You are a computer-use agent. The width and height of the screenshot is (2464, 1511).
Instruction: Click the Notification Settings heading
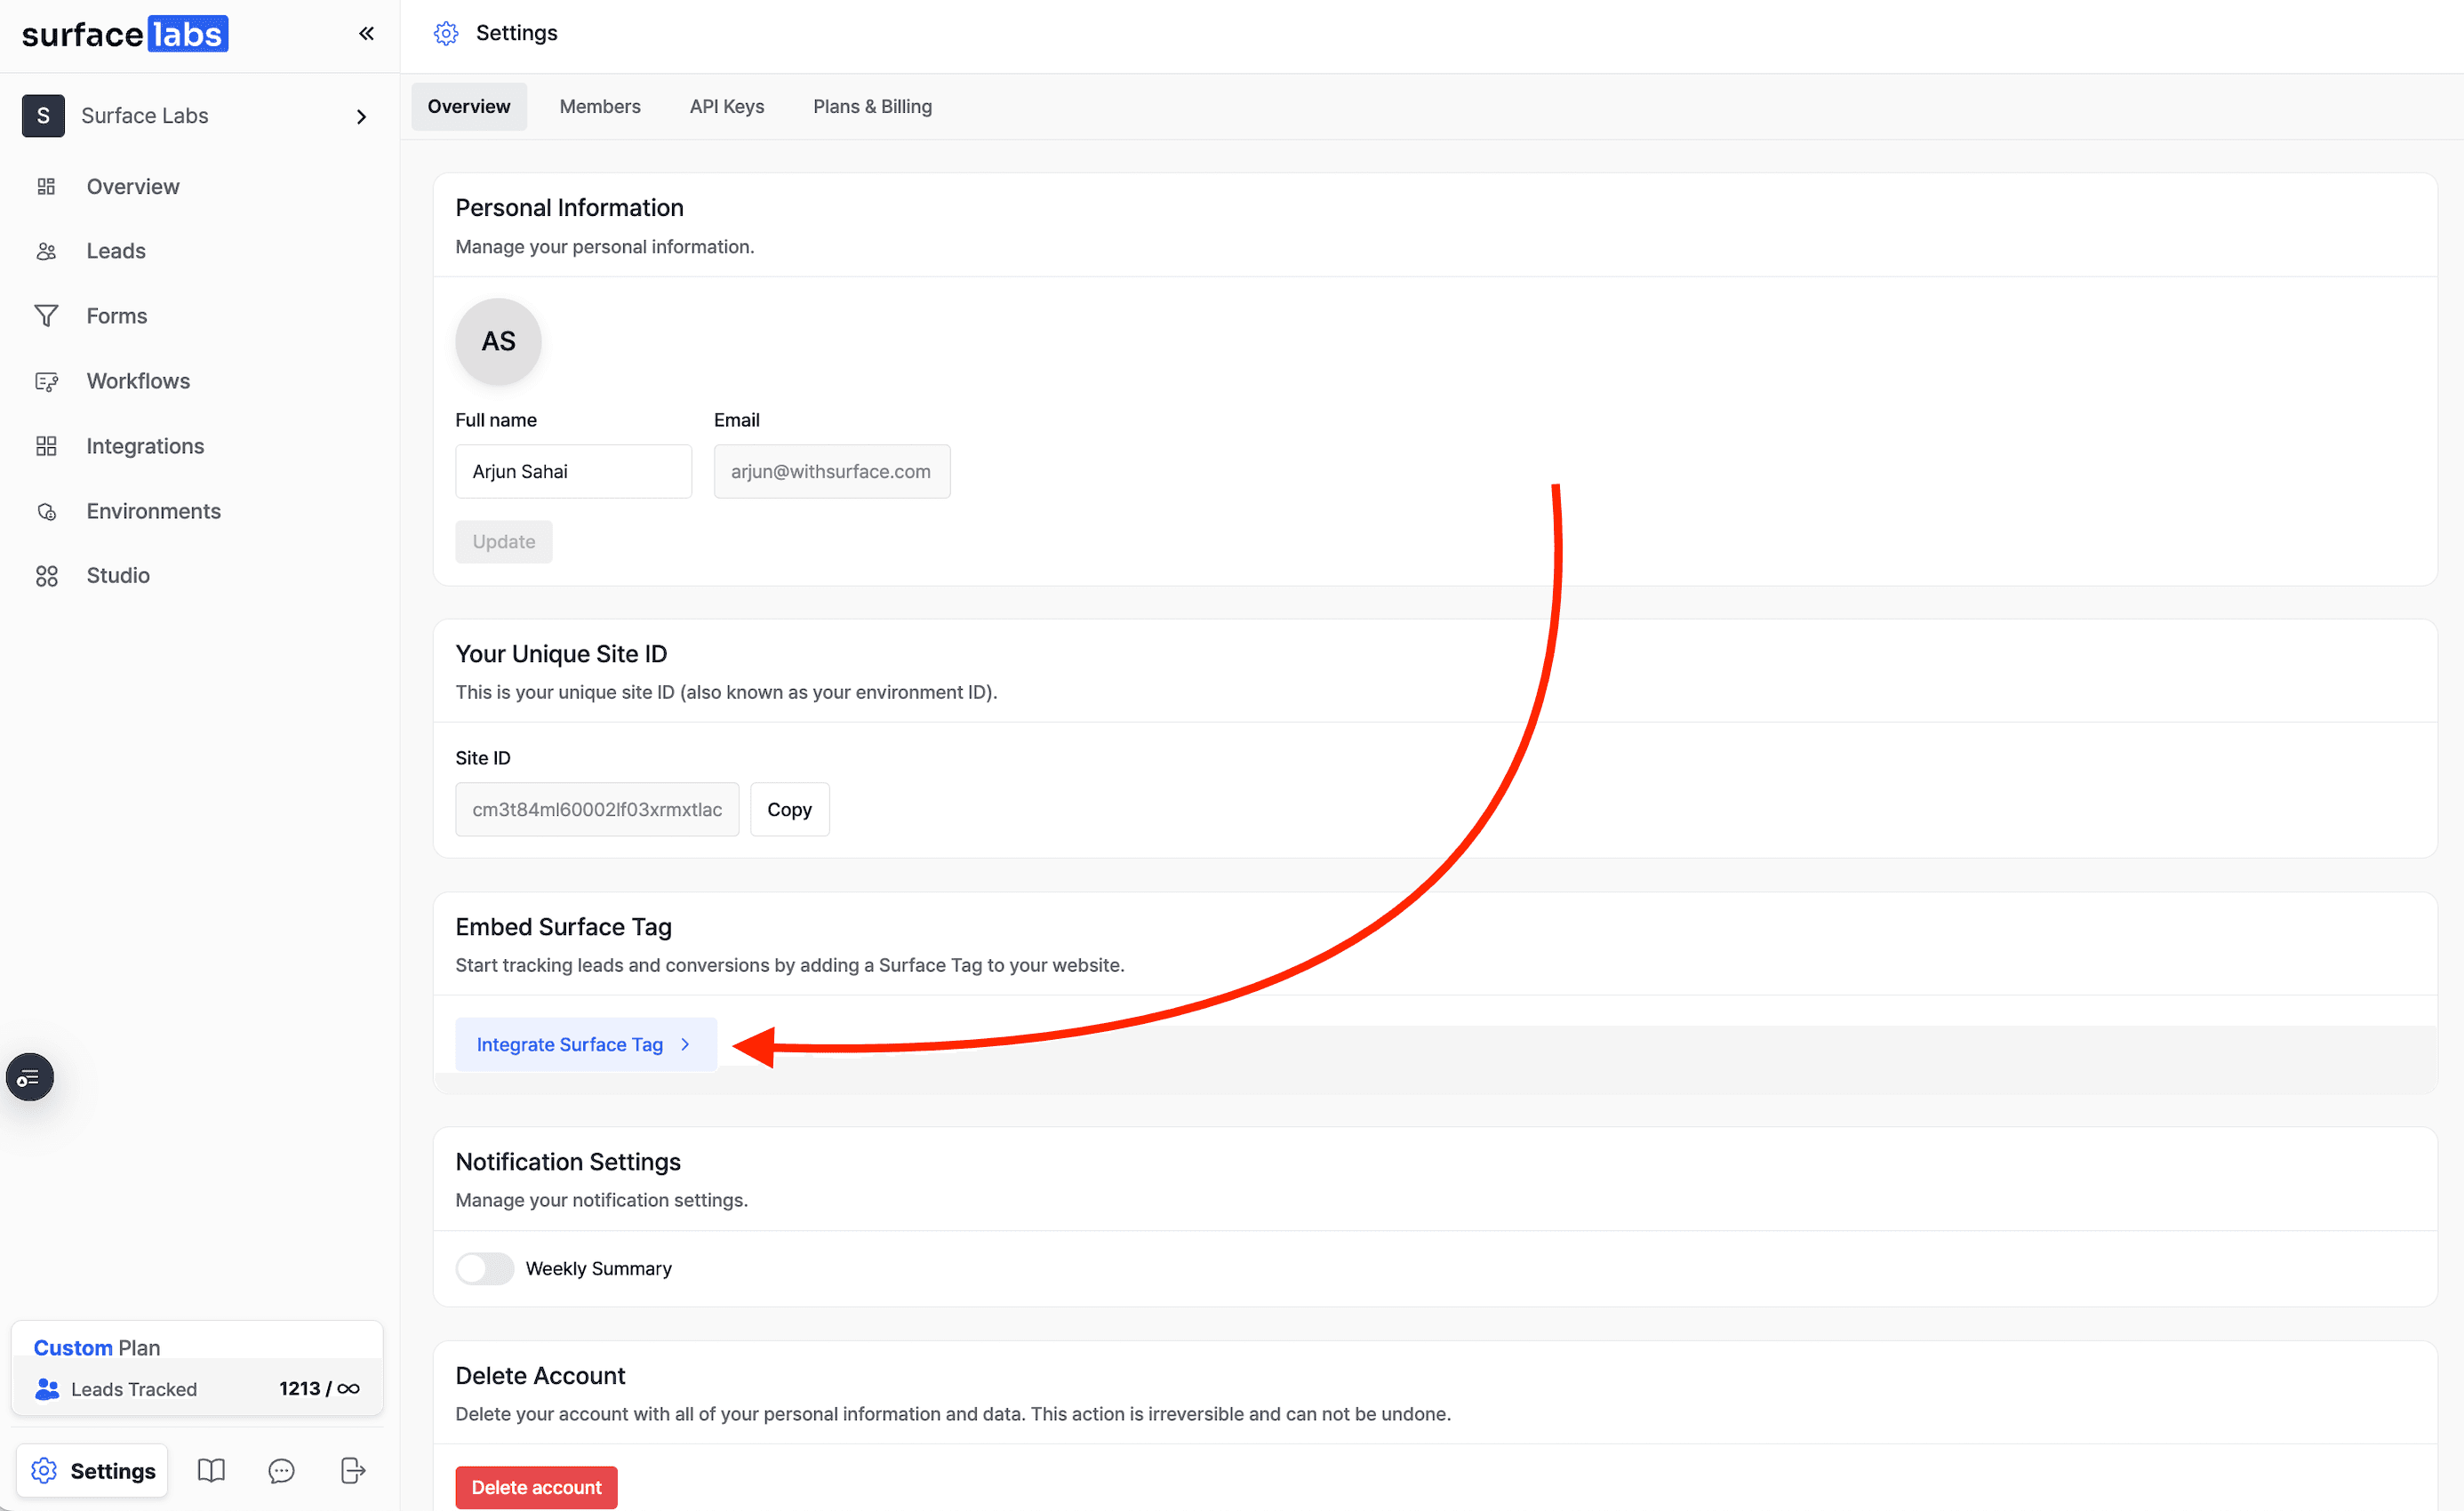tap(568, 1161)
